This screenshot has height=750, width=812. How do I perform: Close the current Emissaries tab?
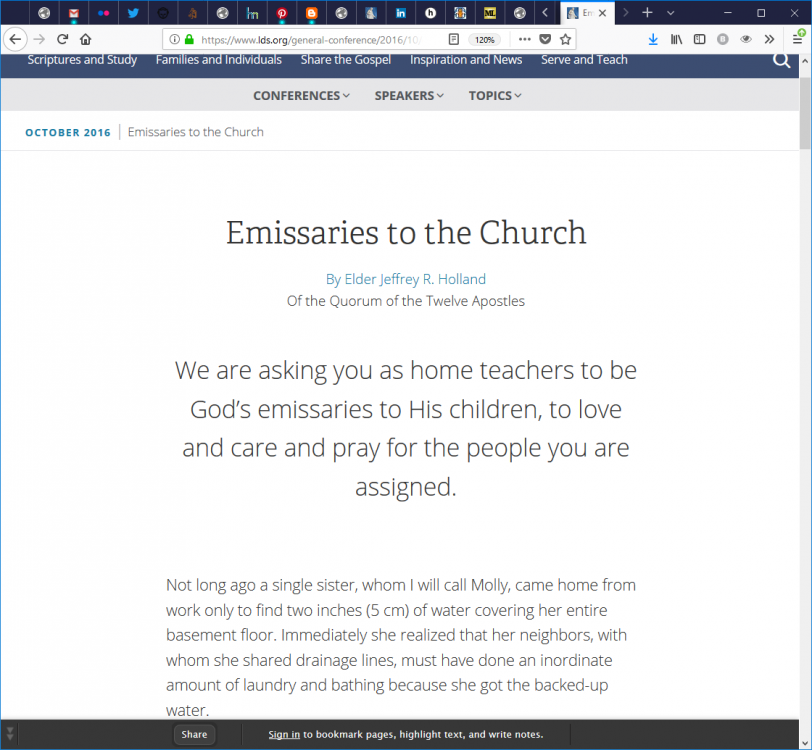(602, 13)
